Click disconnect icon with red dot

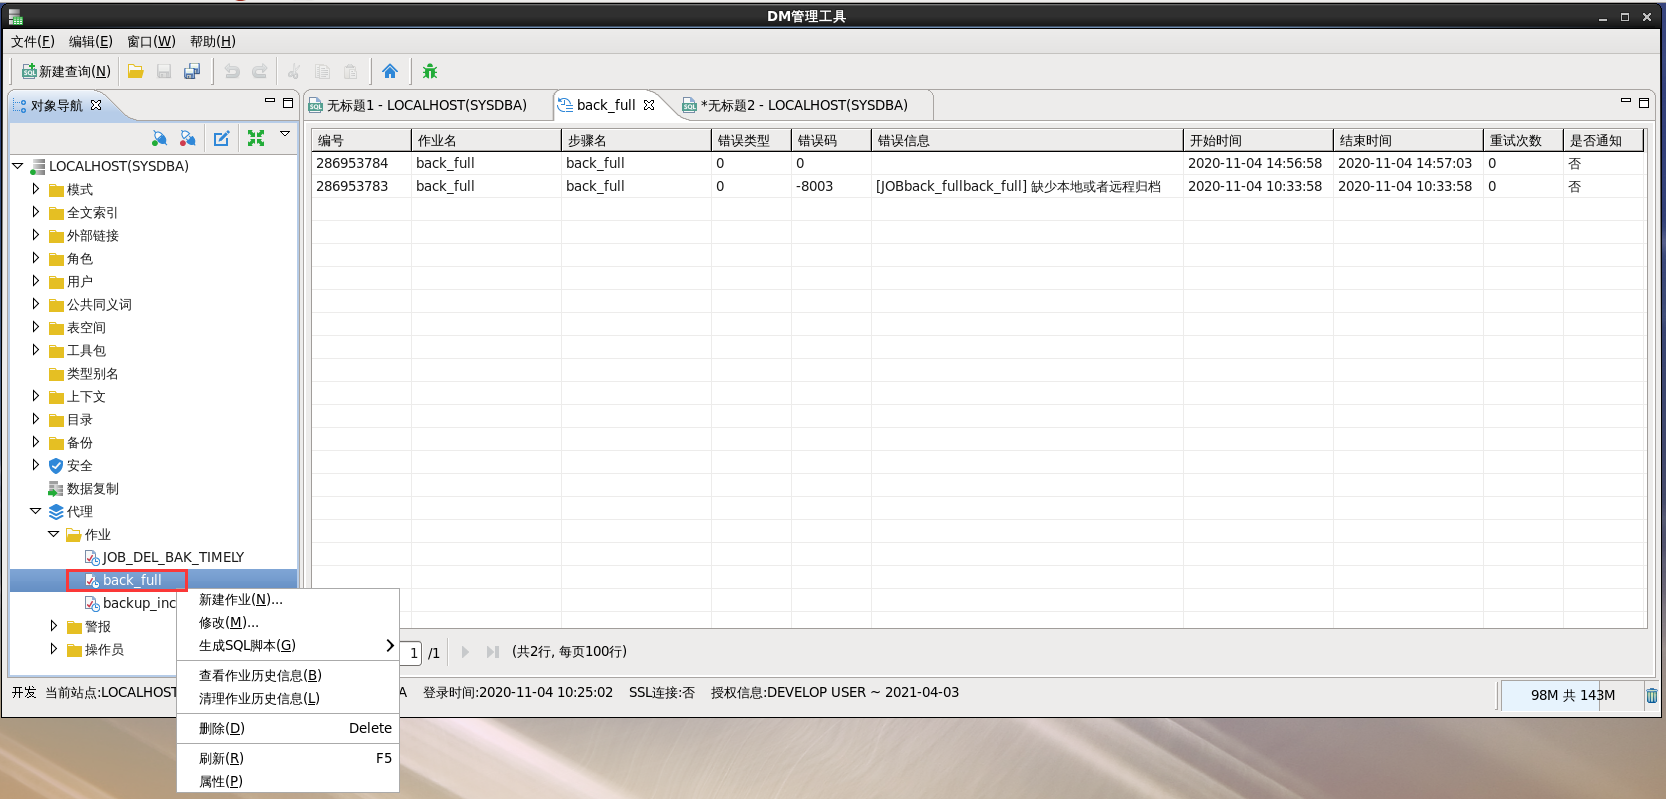click(x=187, y=138)
